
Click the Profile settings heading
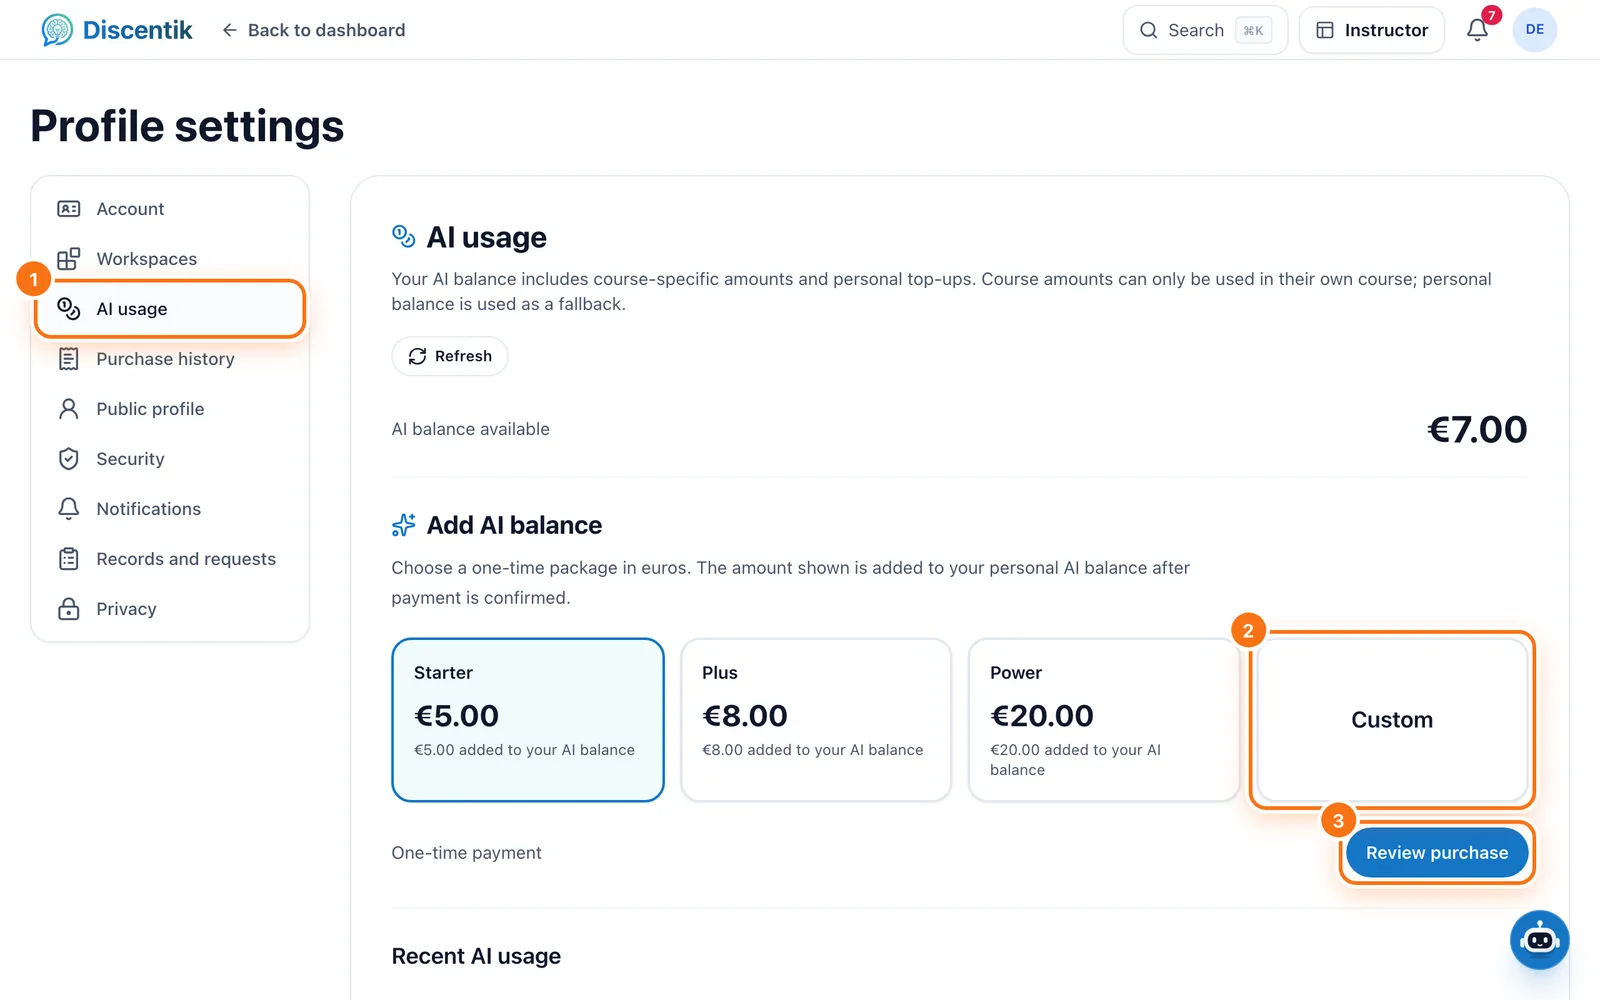(187, 126)
